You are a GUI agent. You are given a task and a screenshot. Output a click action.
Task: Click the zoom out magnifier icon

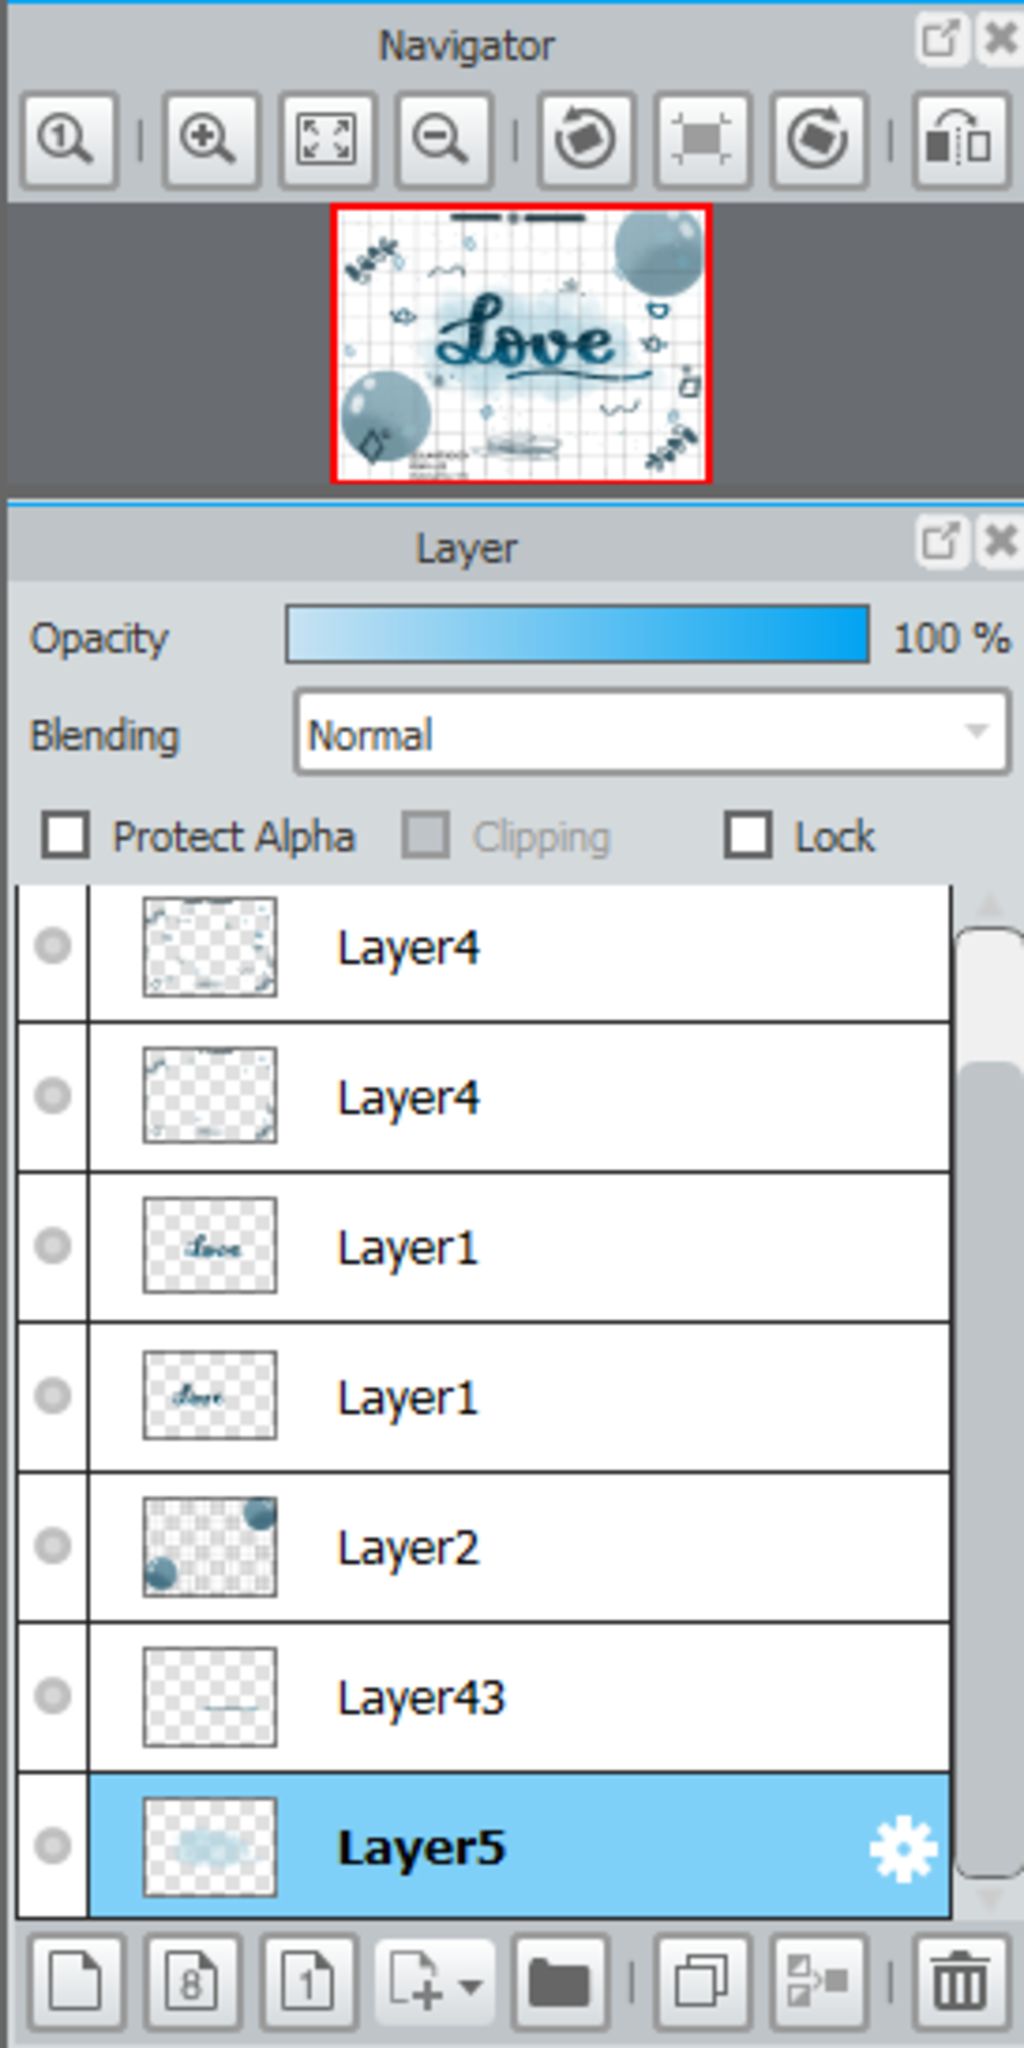(443, 140)
